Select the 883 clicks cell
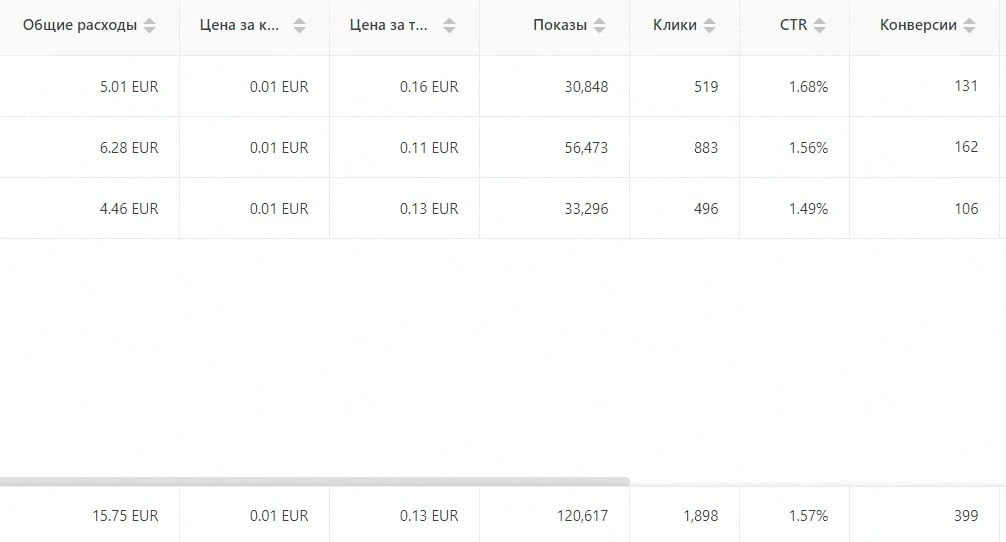1006x542 pixels. [706, 148]
